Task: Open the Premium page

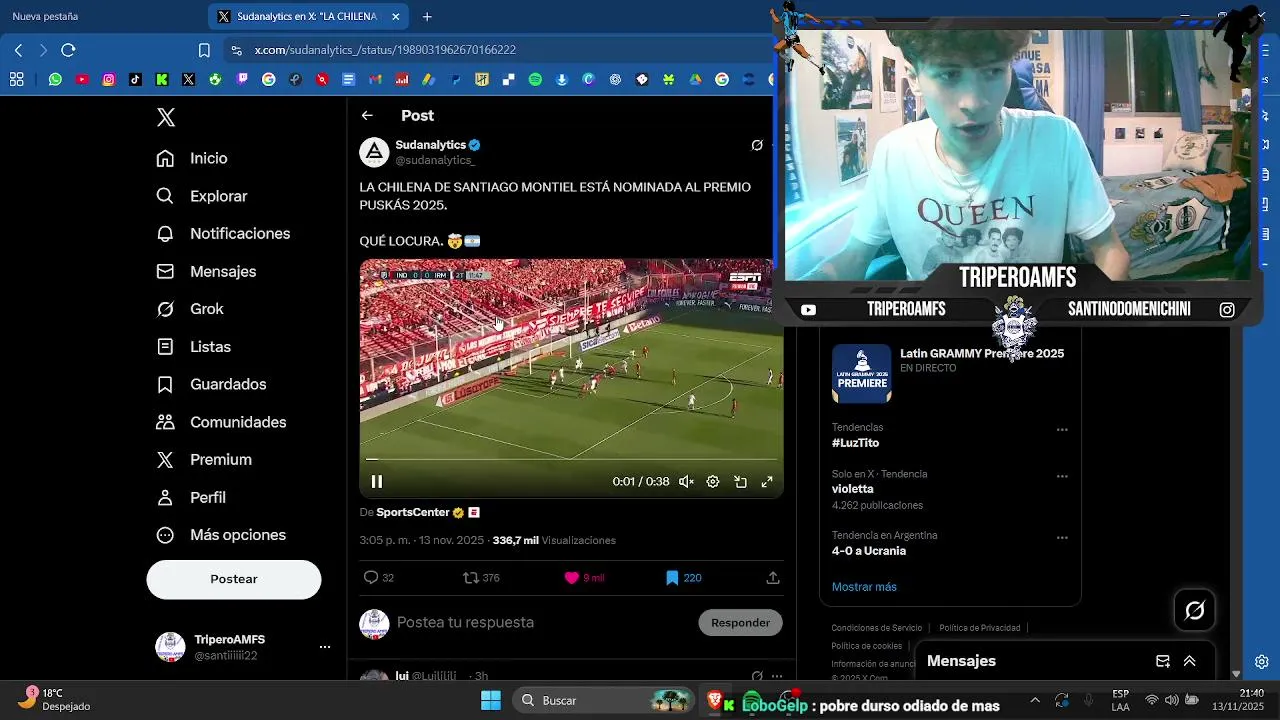Action: tap(204, 460)
